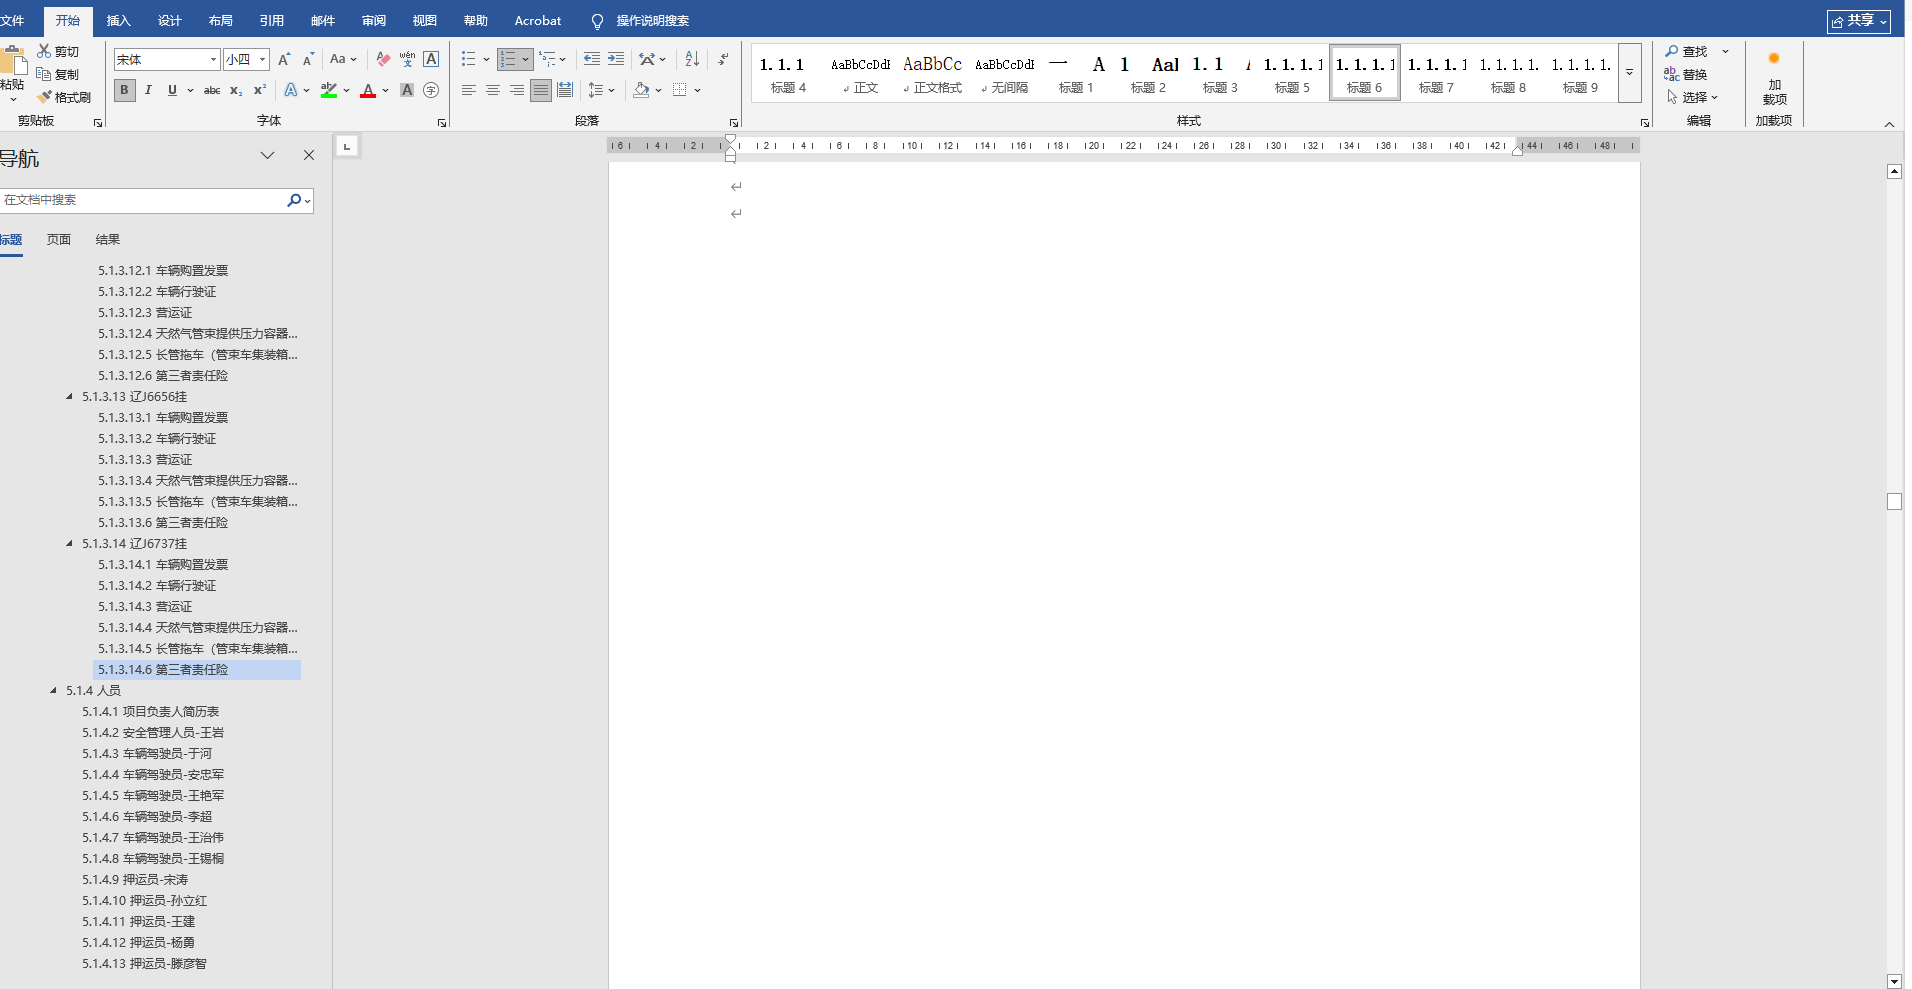Image resolution: width=1912 pixels, height=989 pixels.
Task: Open the Font dialog launcher
Action: pos(442,122)
